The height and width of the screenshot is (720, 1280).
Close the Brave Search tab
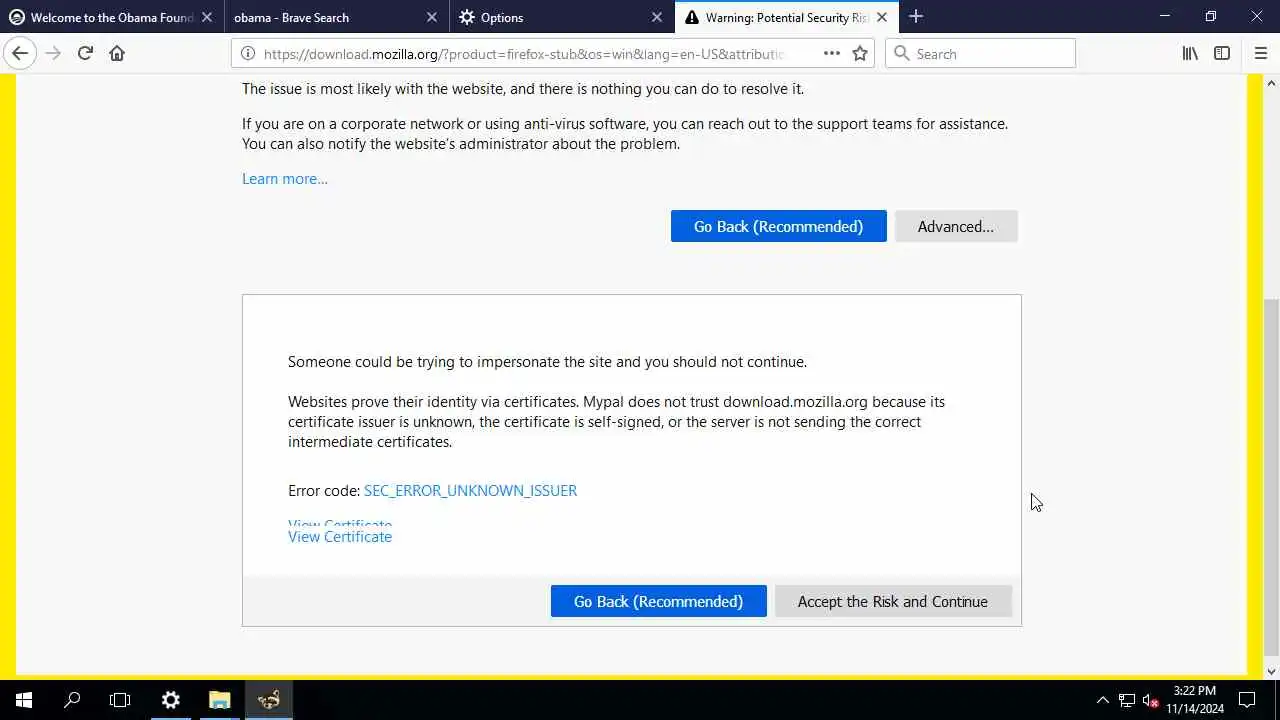coord(432,17)
